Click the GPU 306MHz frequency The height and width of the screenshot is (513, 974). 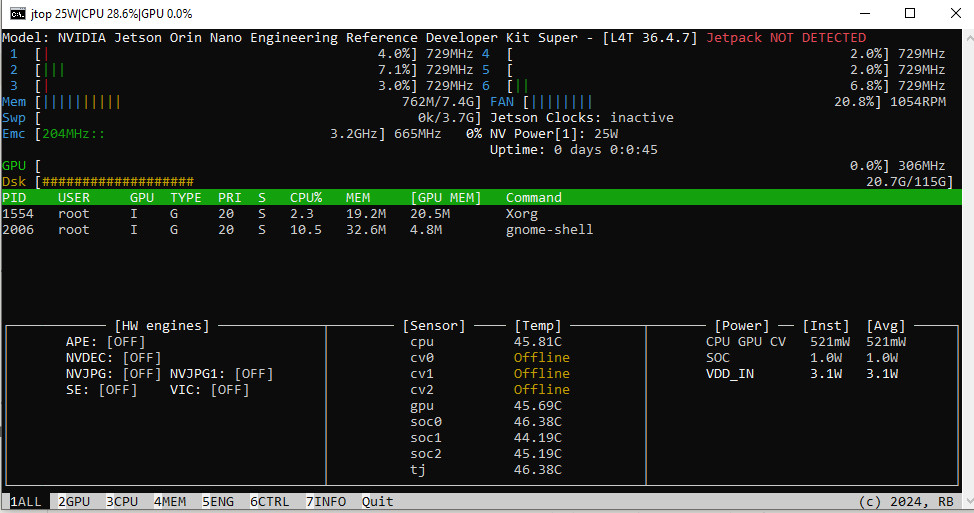pyautogui.click(x=922, y=166)
